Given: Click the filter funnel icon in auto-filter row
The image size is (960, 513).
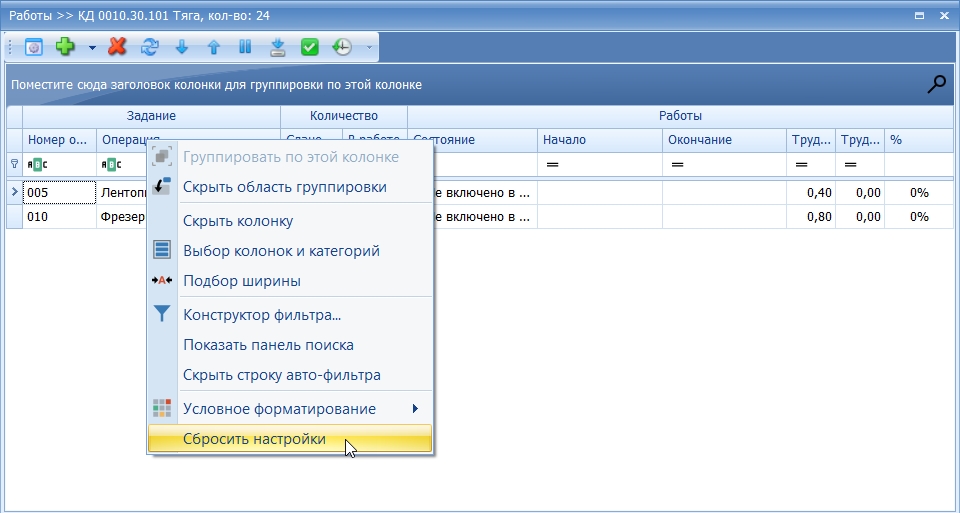Looking at the screenshot, I should coord(15,164).
